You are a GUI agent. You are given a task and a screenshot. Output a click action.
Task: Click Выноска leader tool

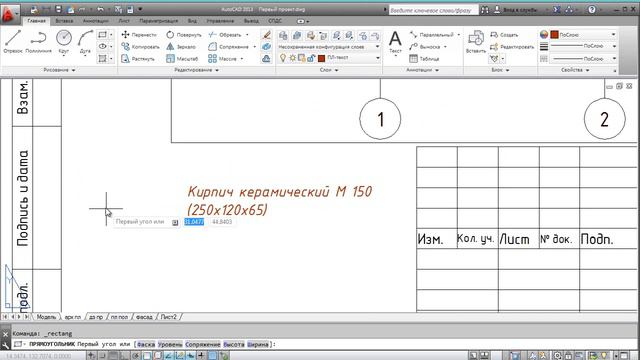tap(425, 47)
